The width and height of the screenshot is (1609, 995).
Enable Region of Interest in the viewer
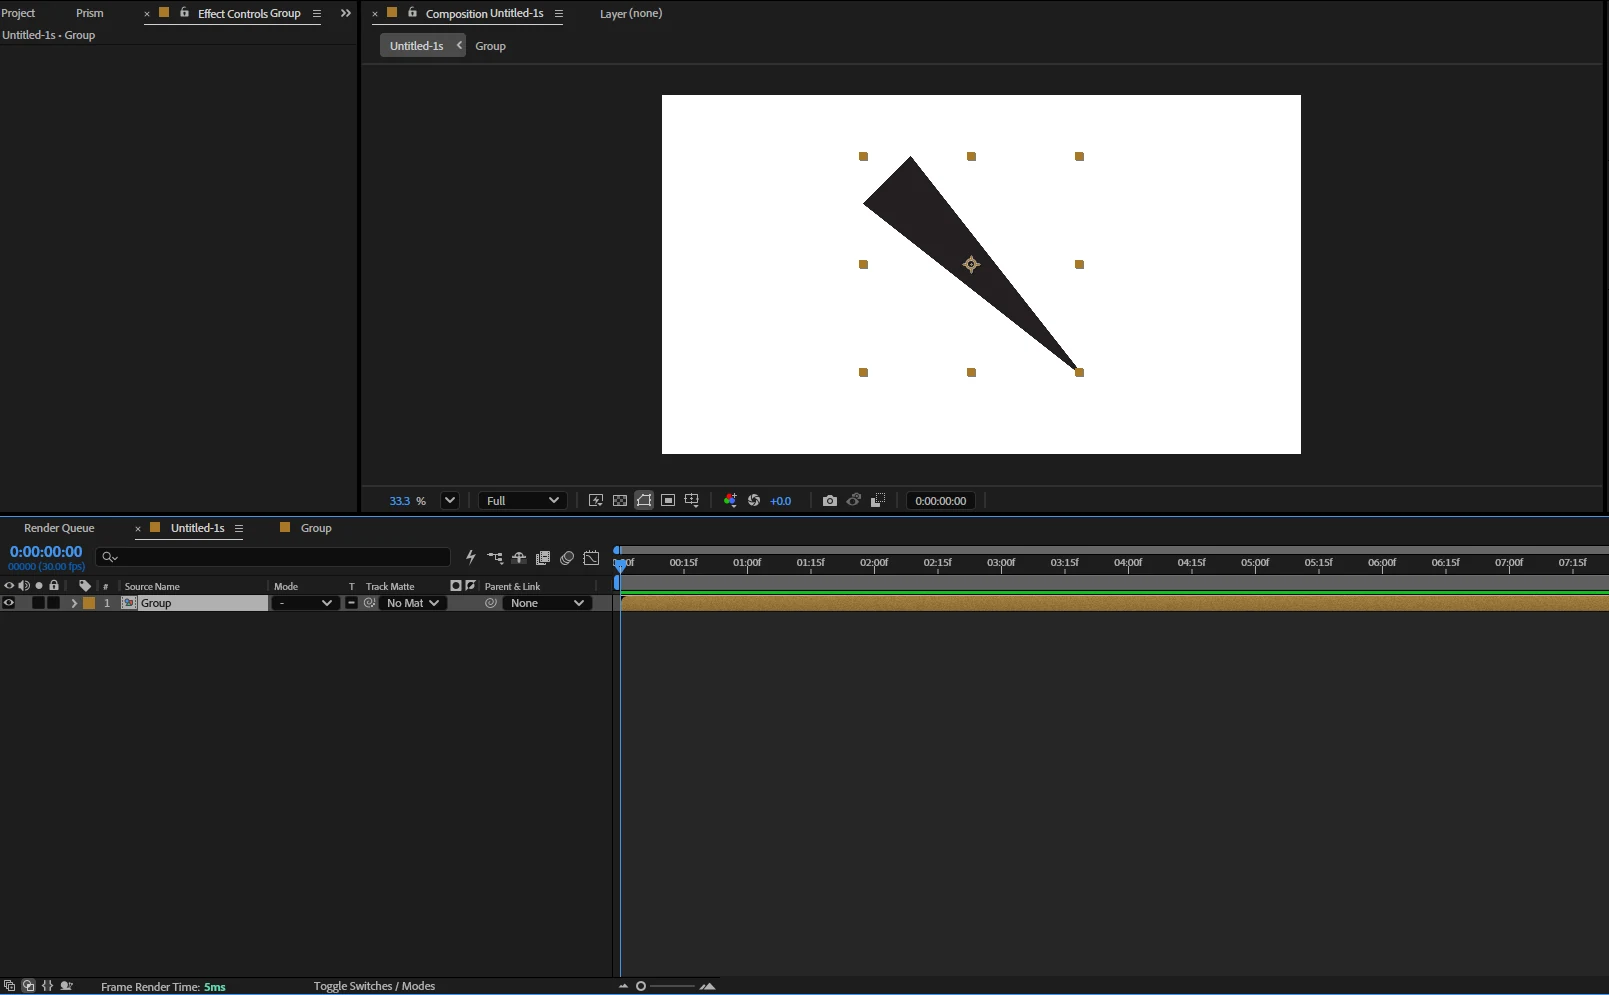pos(668,501)
